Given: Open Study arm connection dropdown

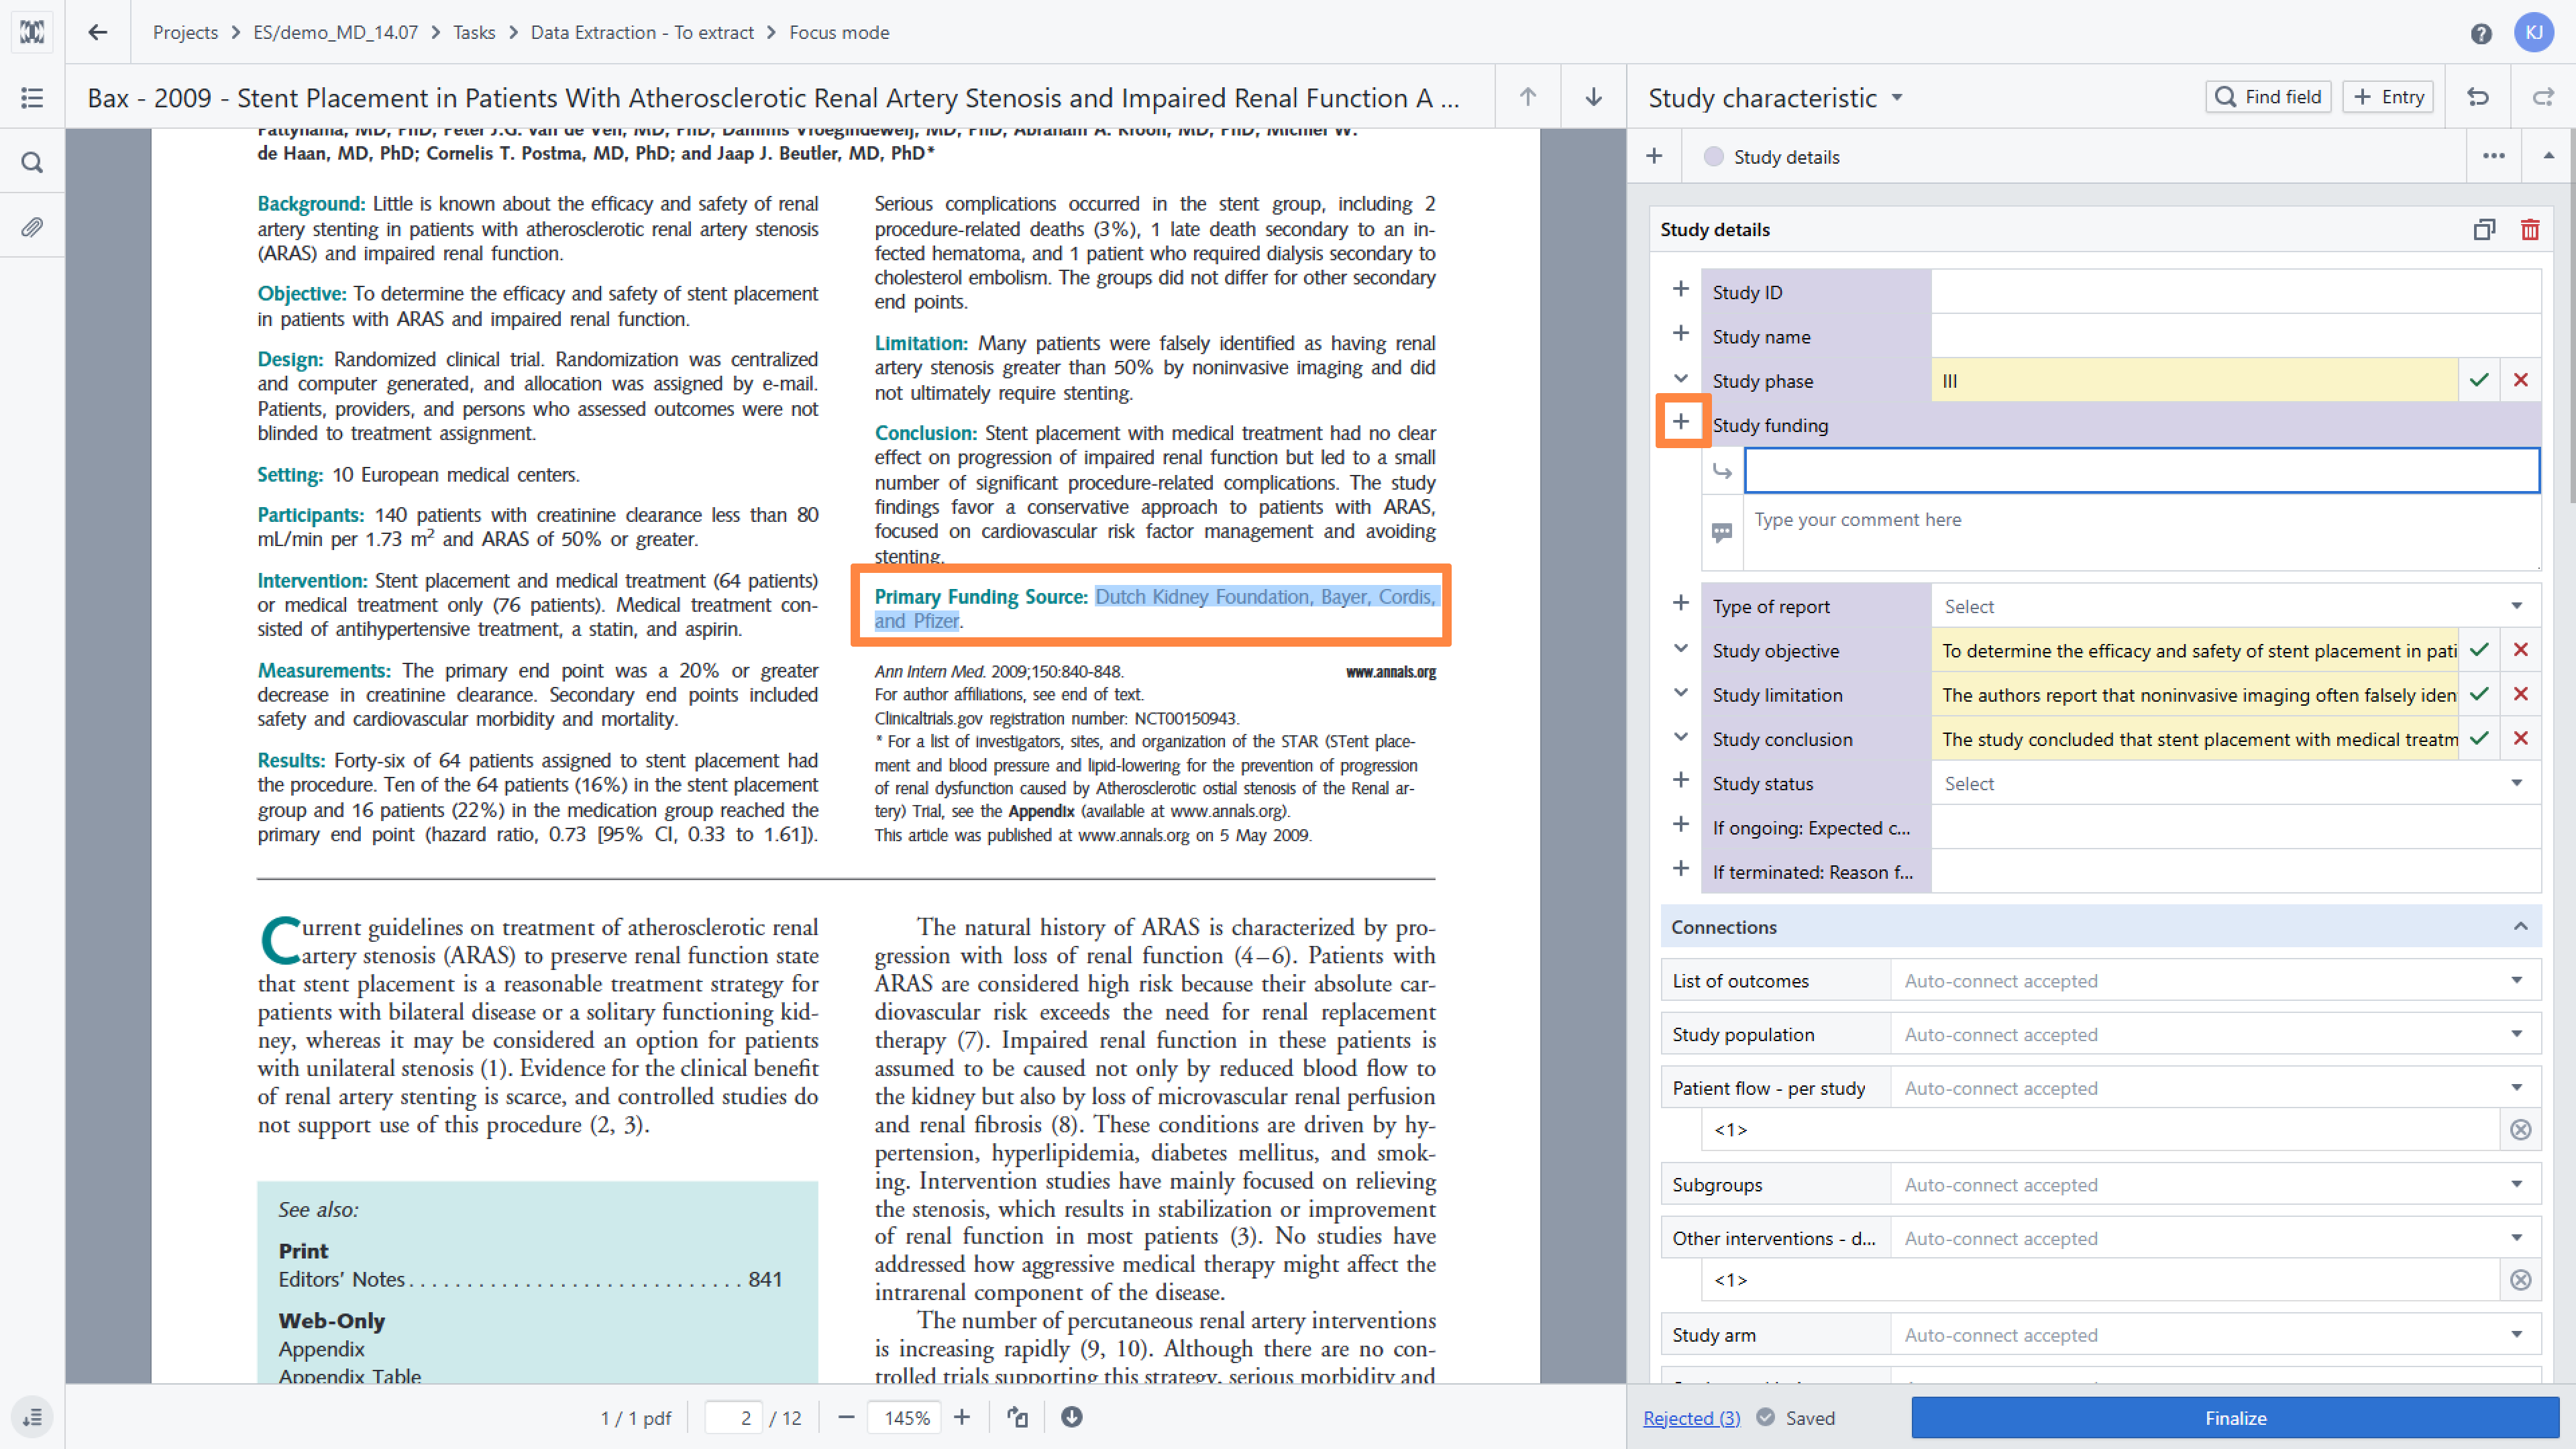Looking at the screenshot, I should click(x=2215, y=1334).
